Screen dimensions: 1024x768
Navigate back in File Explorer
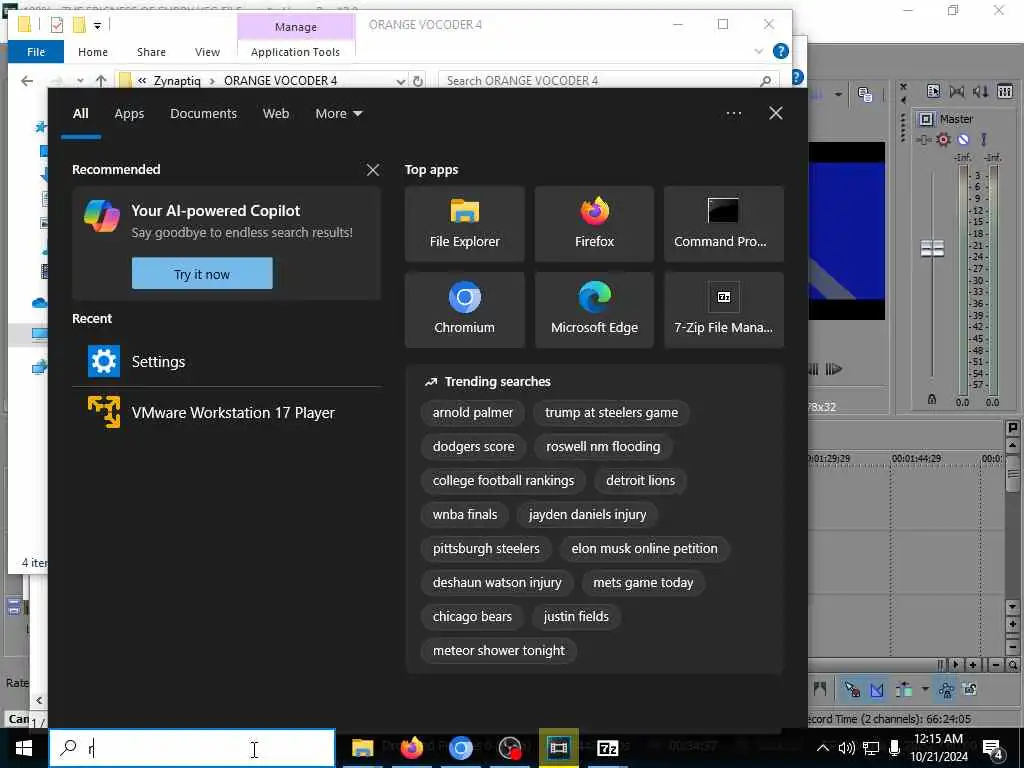click(27, 81)
